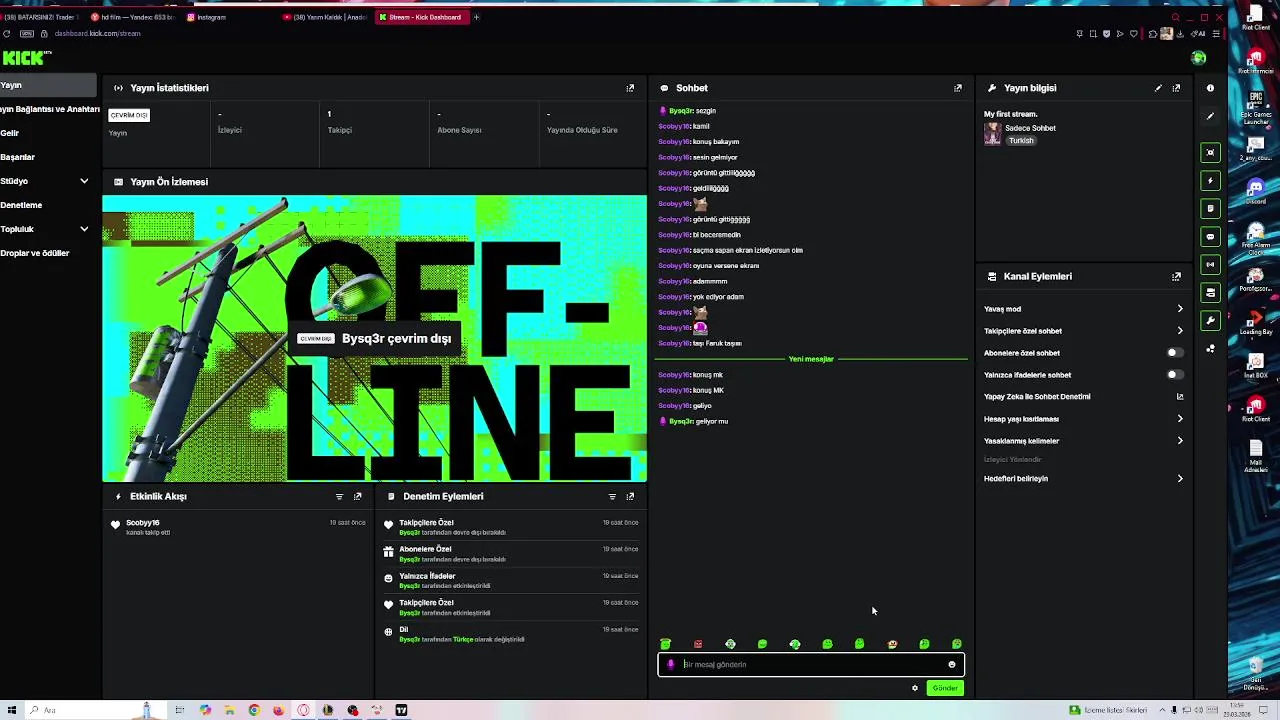Click the info icon in right widget bar
This screenshot has width=1280, height=720.
click(x=1210, y=88)
